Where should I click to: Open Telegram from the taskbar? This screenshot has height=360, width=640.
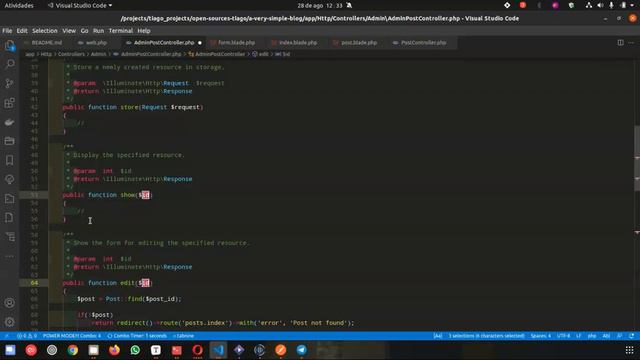click(x=302, y=350)
